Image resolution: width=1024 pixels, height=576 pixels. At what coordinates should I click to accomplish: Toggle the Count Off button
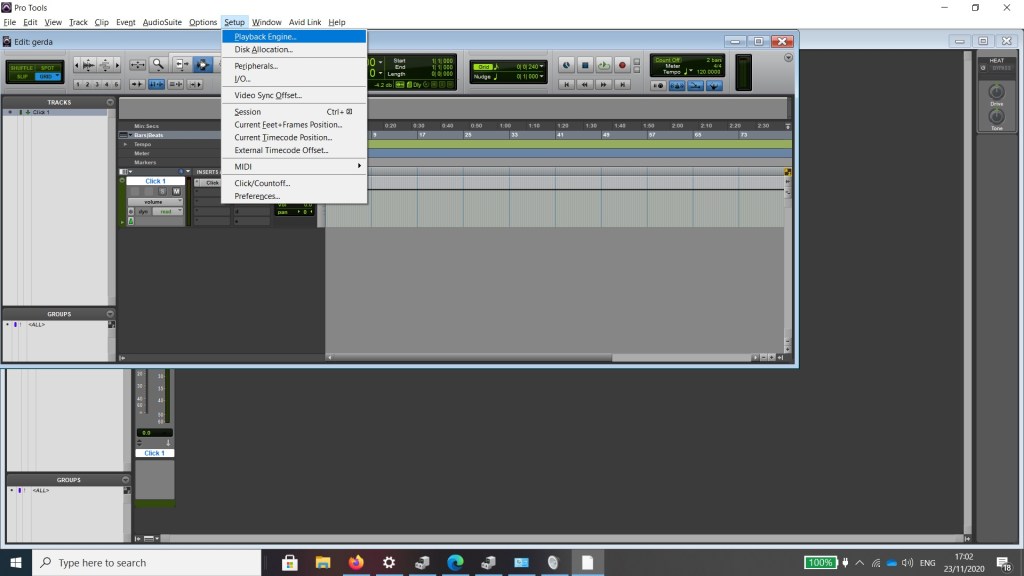(667, 60)
